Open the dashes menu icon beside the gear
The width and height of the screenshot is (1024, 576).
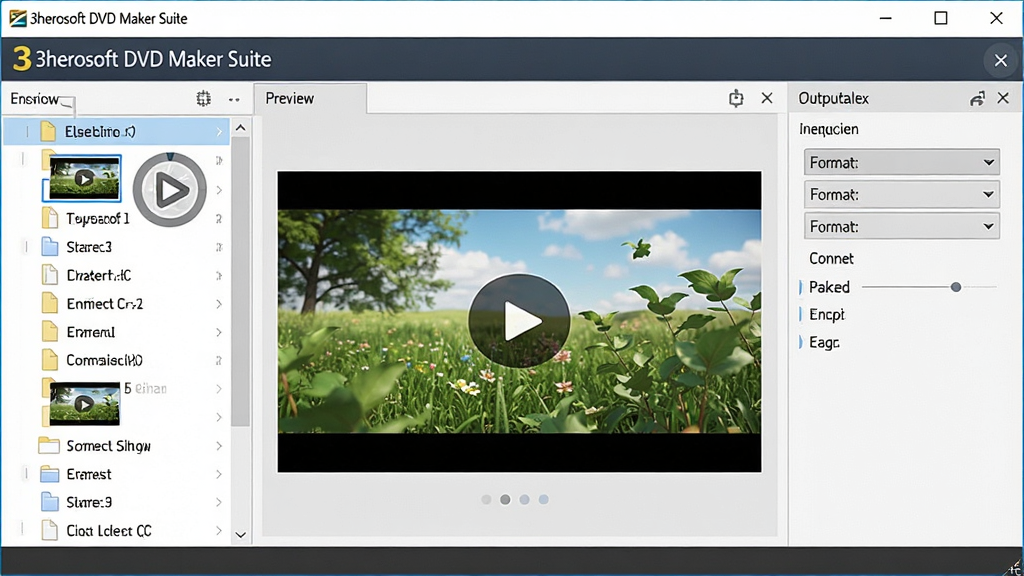pos(234,99)
